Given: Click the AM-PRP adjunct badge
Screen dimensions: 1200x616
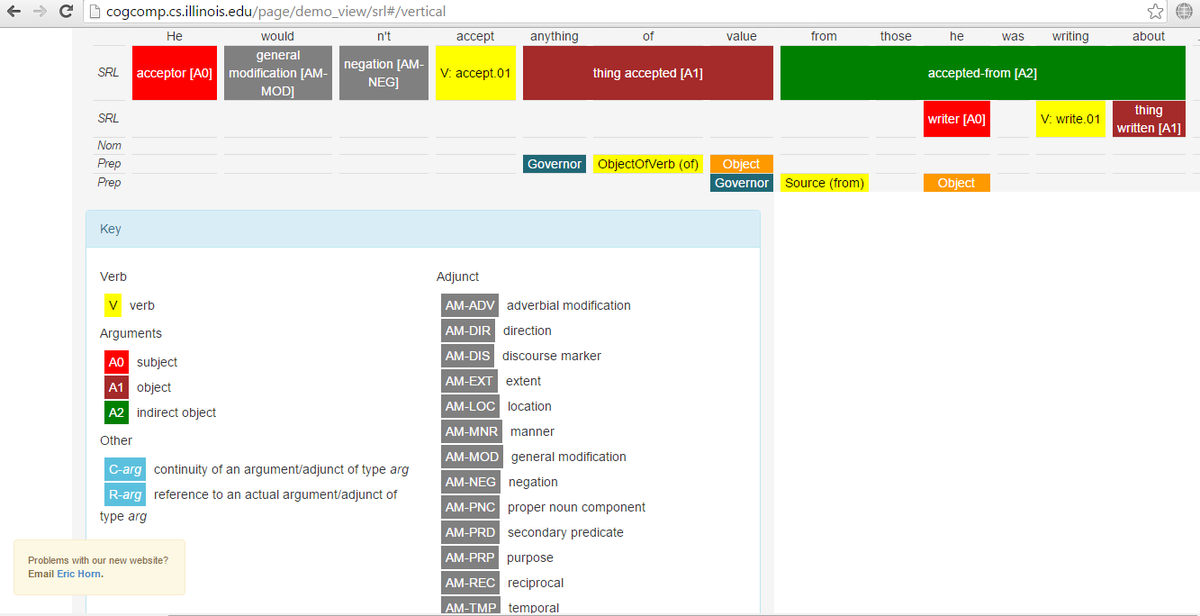Looking at the screenshot, I should pyautogui.click(x=470, y=557).
